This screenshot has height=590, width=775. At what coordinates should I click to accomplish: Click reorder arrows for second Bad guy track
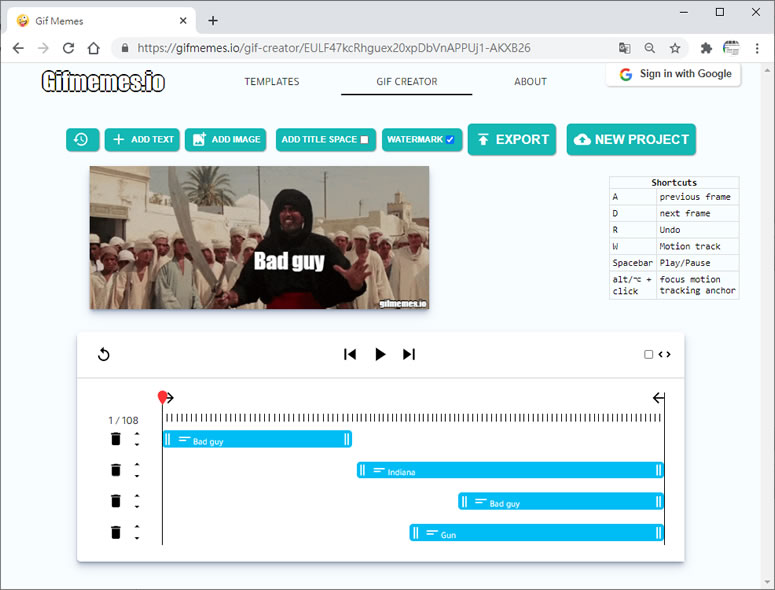(x=137, y=501)
